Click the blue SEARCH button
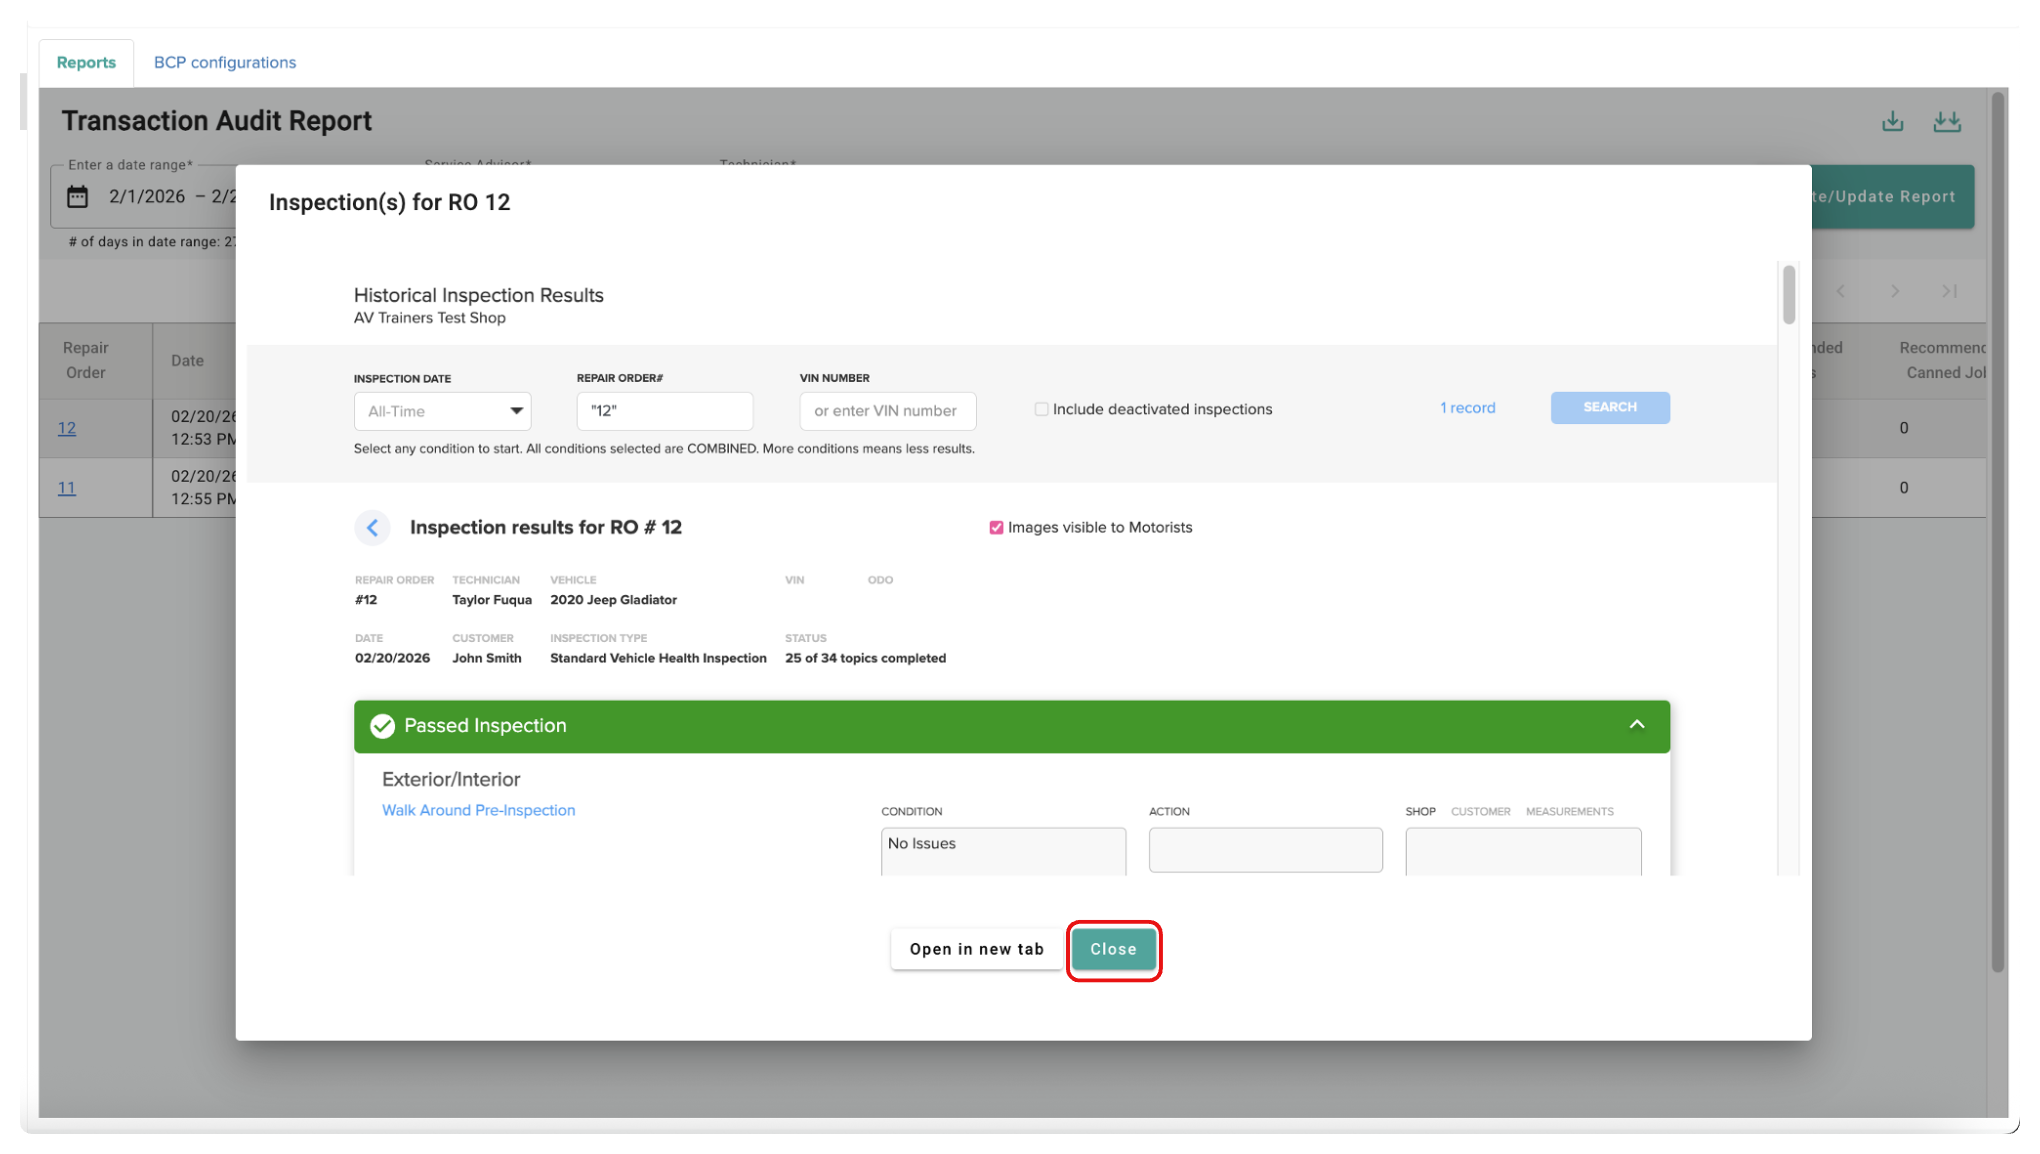 click(x=1610, y=407)
